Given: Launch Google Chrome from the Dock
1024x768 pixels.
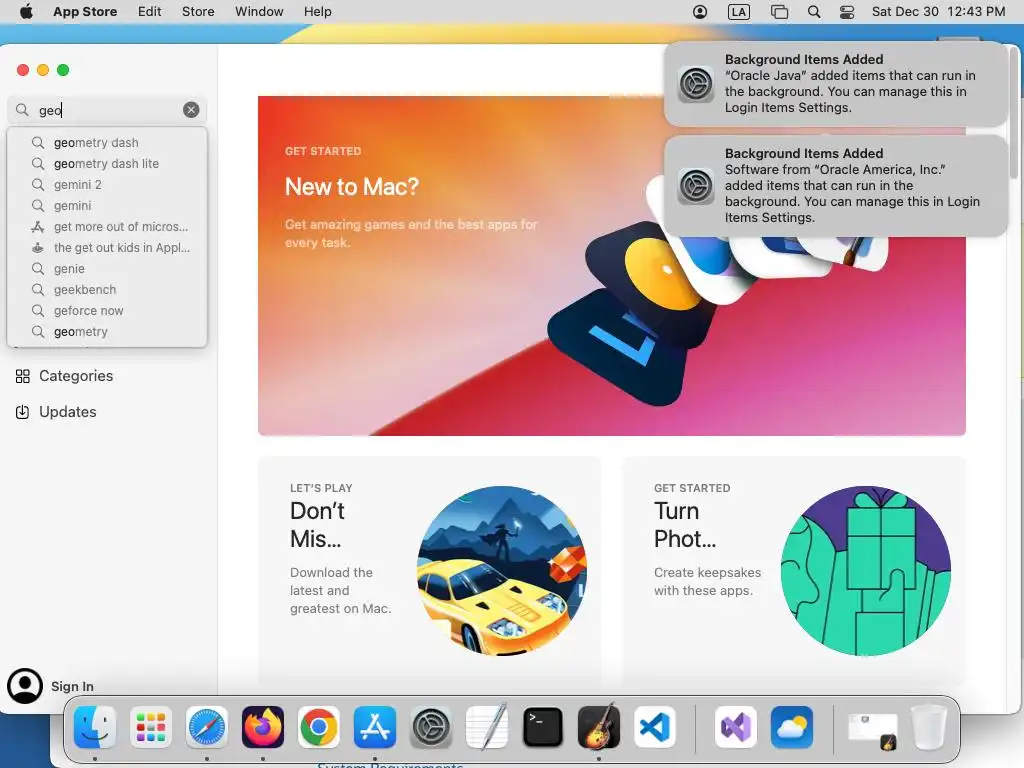Looking at the screenshot, I should tap(319, 727).
